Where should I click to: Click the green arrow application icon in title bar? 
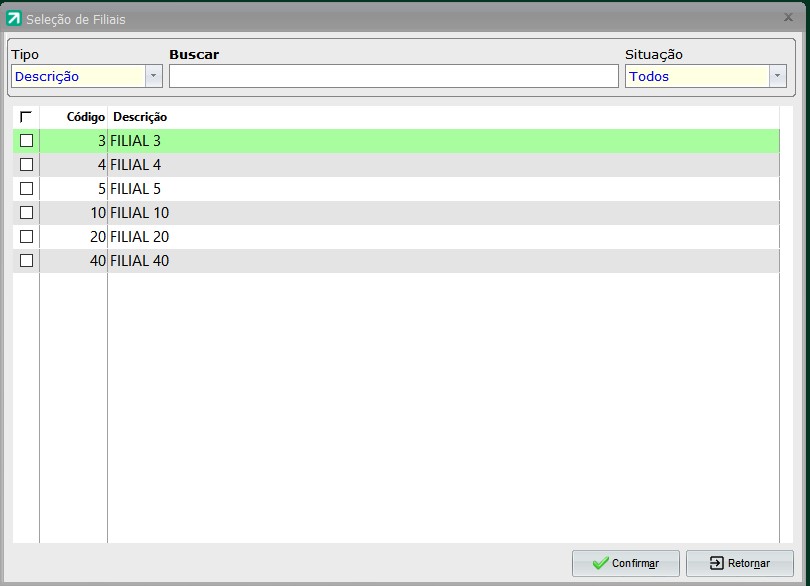point(14,19)
